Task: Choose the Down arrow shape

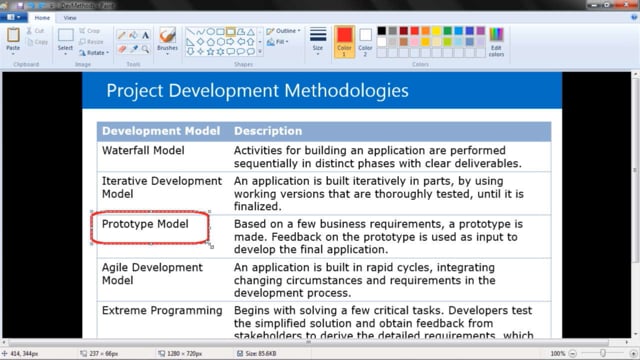Action: [x=190, y=51]
